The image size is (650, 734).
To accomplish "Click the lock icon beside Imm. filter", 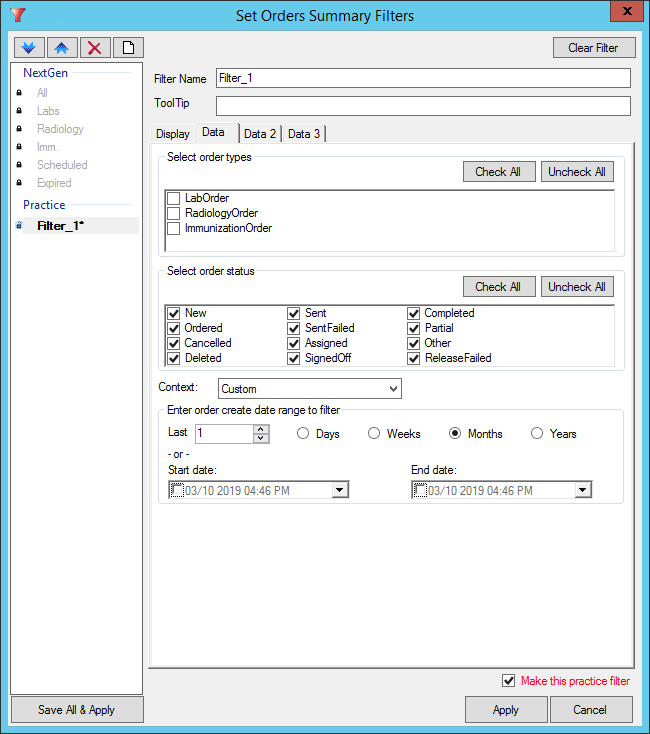I will click(19, 147).
